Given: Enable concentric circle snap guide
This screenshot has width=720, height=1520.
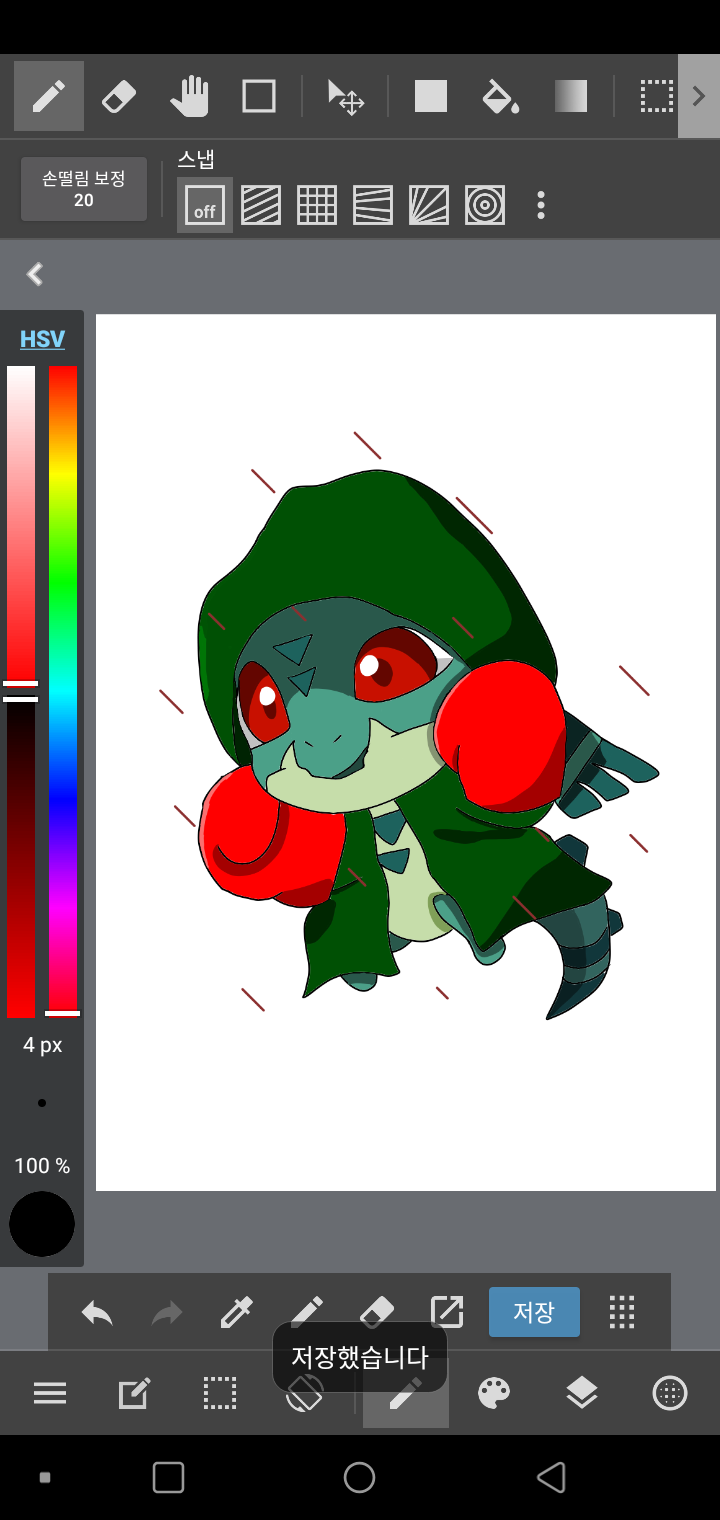Looking at the screenshot, I should tap(485, 205).
